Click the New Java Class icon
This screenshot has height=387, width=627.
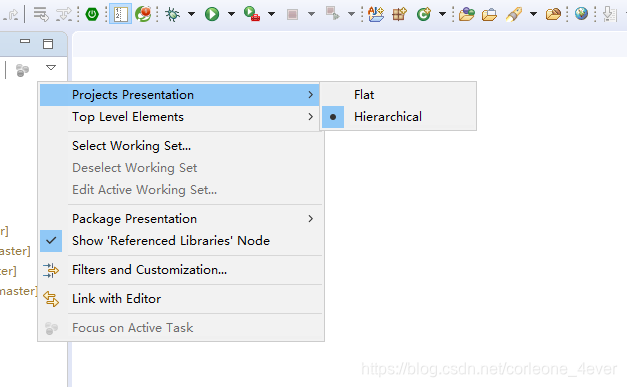[423, 14]
